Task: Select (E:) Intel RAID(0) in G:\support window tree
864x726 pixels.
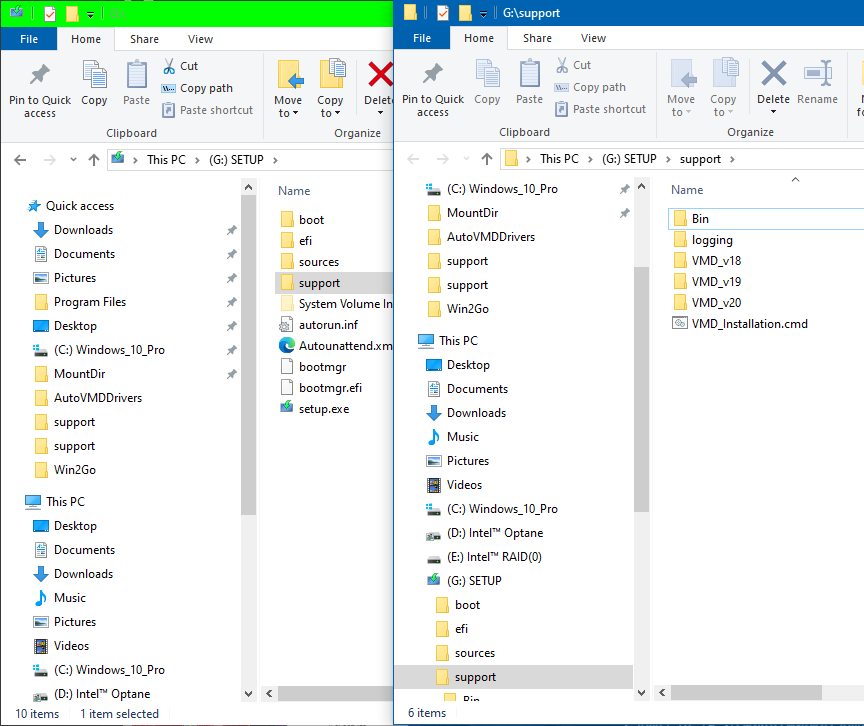Action: click(494, 557)
